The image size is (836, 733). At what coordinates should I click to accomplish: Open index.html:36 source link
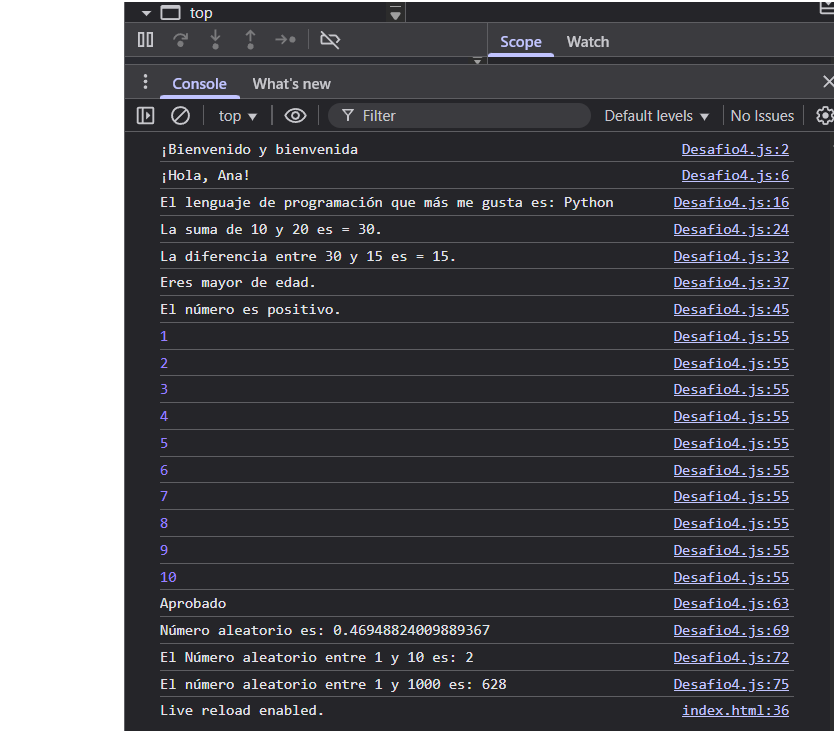(x=735, y=711)
